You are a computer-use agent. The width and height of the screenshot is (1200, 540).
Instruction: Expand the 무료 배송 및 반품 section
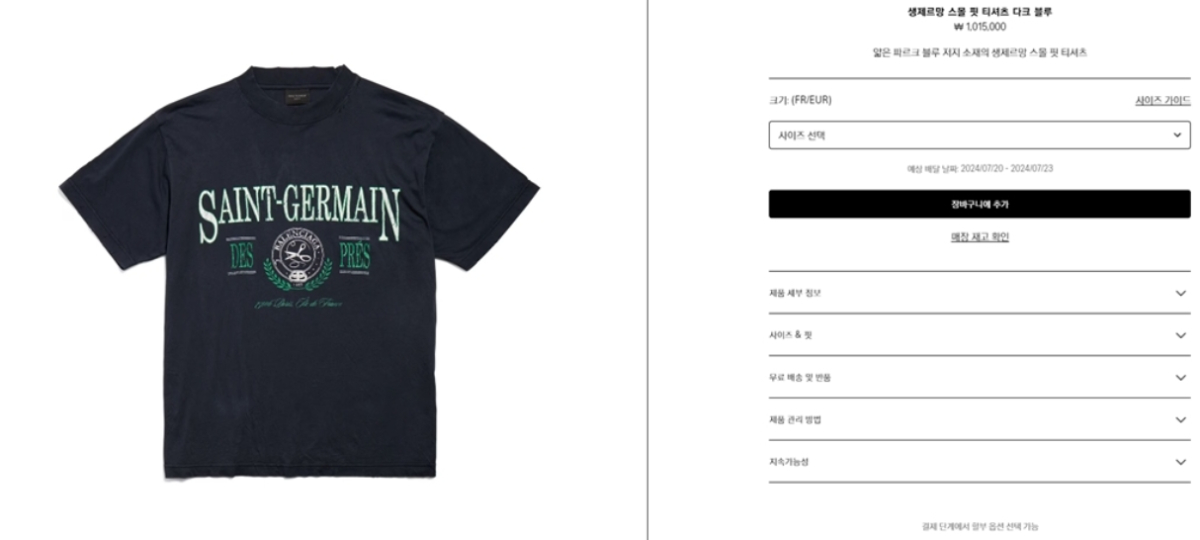(979, 378)
